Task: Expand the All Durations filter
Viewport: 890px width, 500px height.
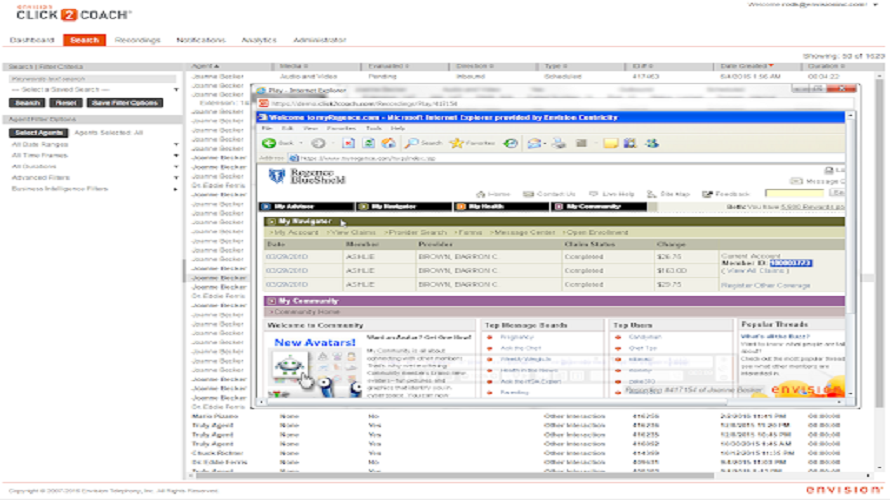Action: coord(94,167)
